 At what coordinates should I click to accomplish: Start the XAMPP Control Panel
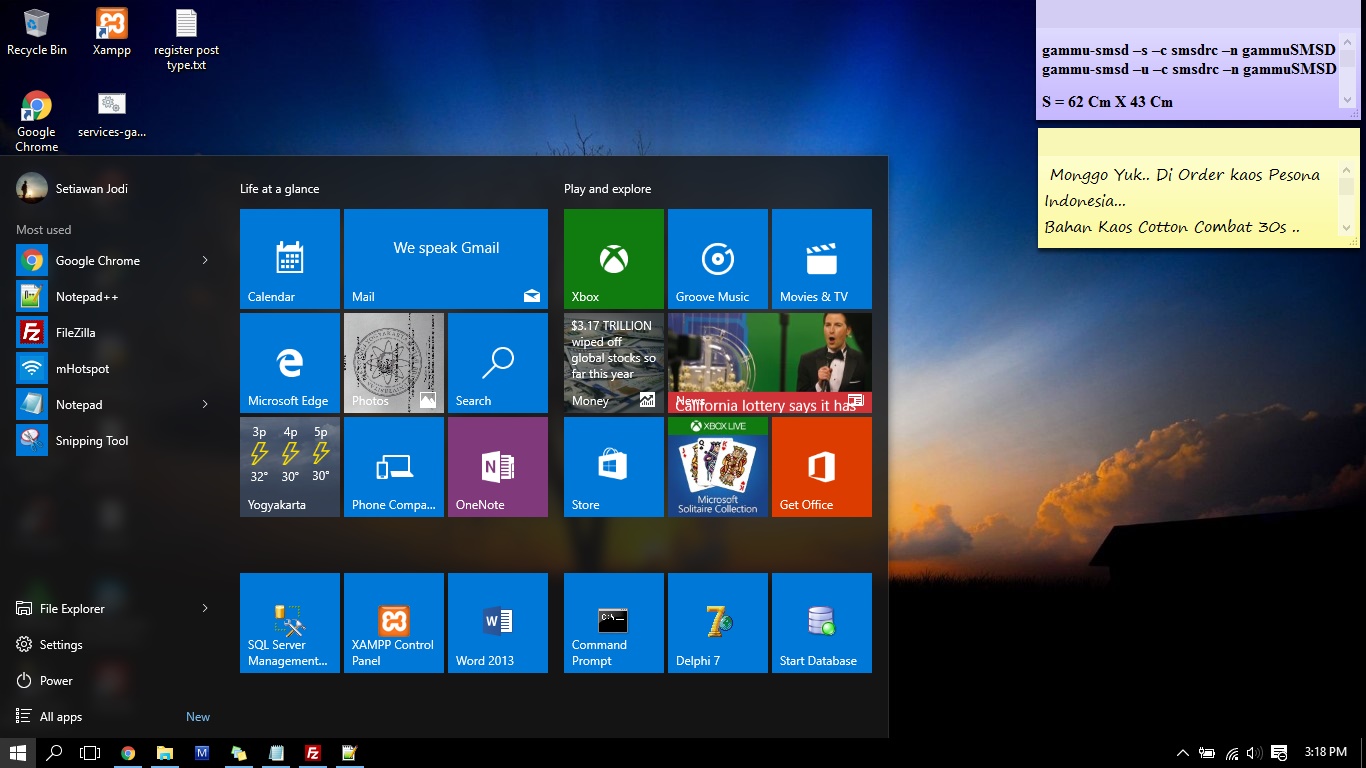(x=393, y=622)
